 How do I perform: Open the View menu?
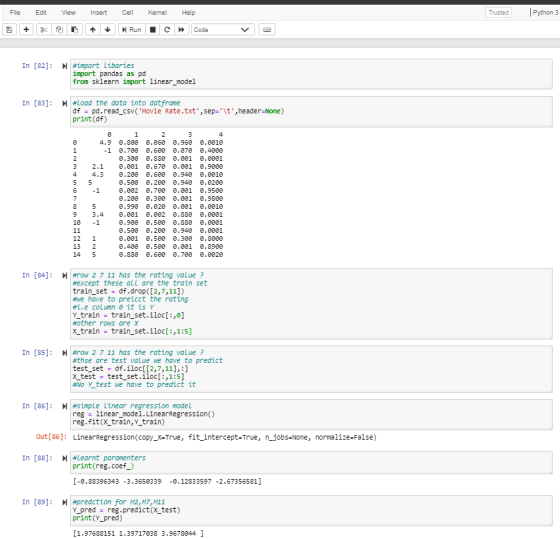coord(68,13)
